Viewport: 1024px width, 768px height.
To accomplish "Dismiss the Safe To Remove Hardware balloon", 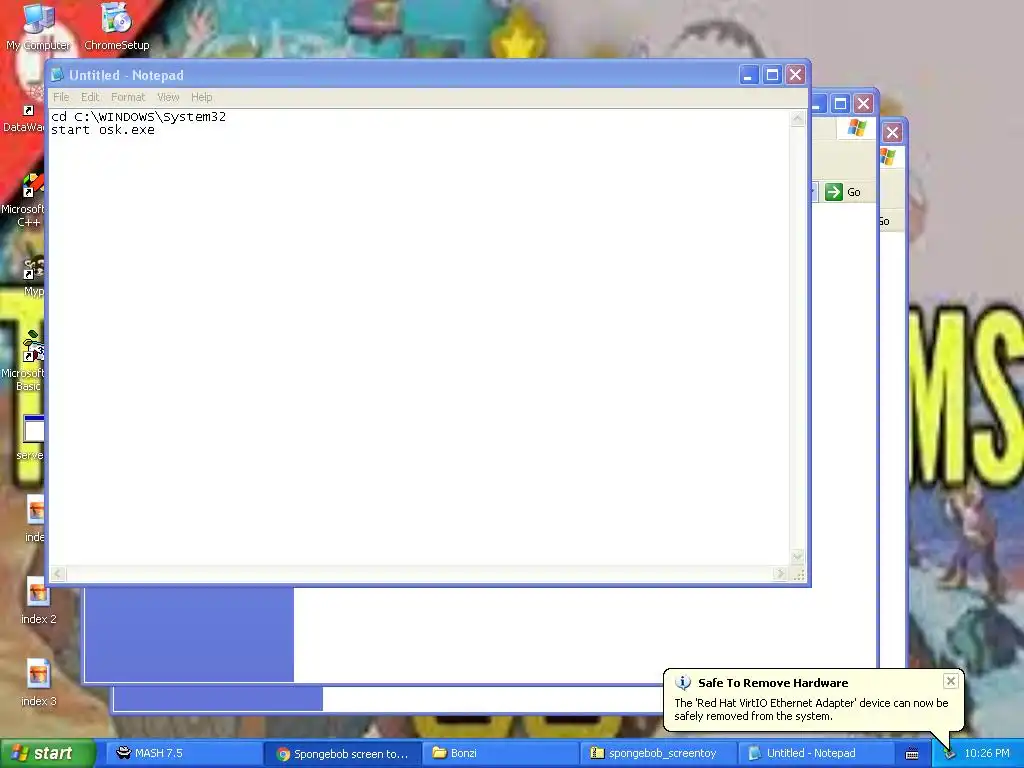I will [951, 681].
